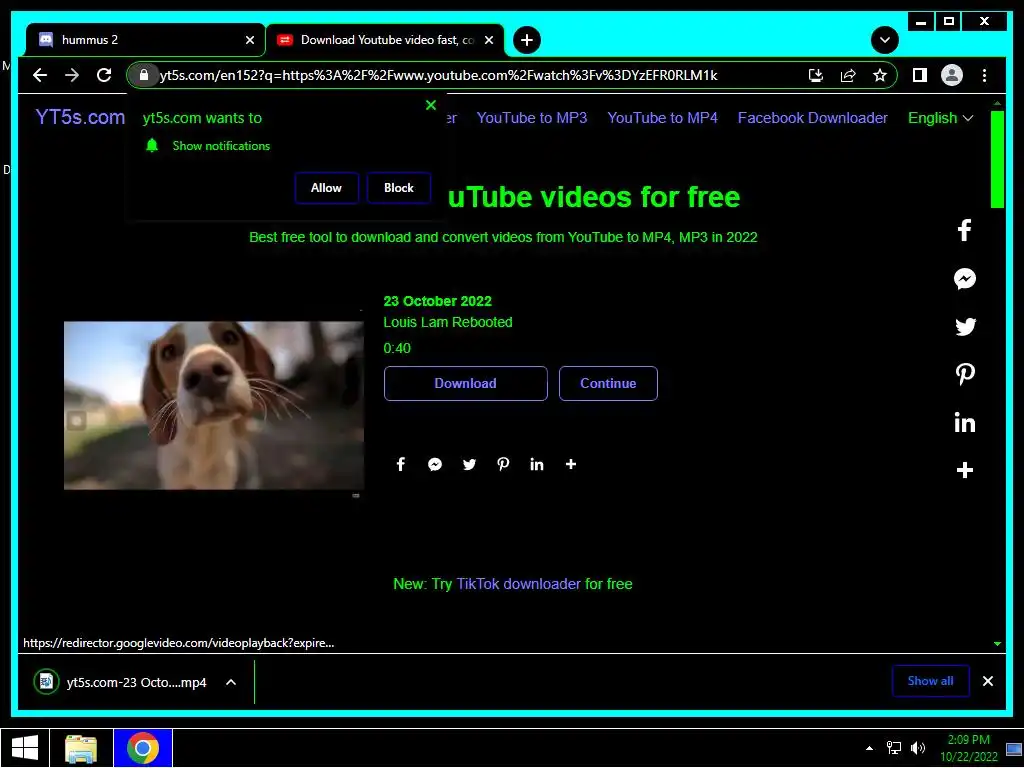Click the dog video thumbnail
1024x768 pixels.
[214, 405]
